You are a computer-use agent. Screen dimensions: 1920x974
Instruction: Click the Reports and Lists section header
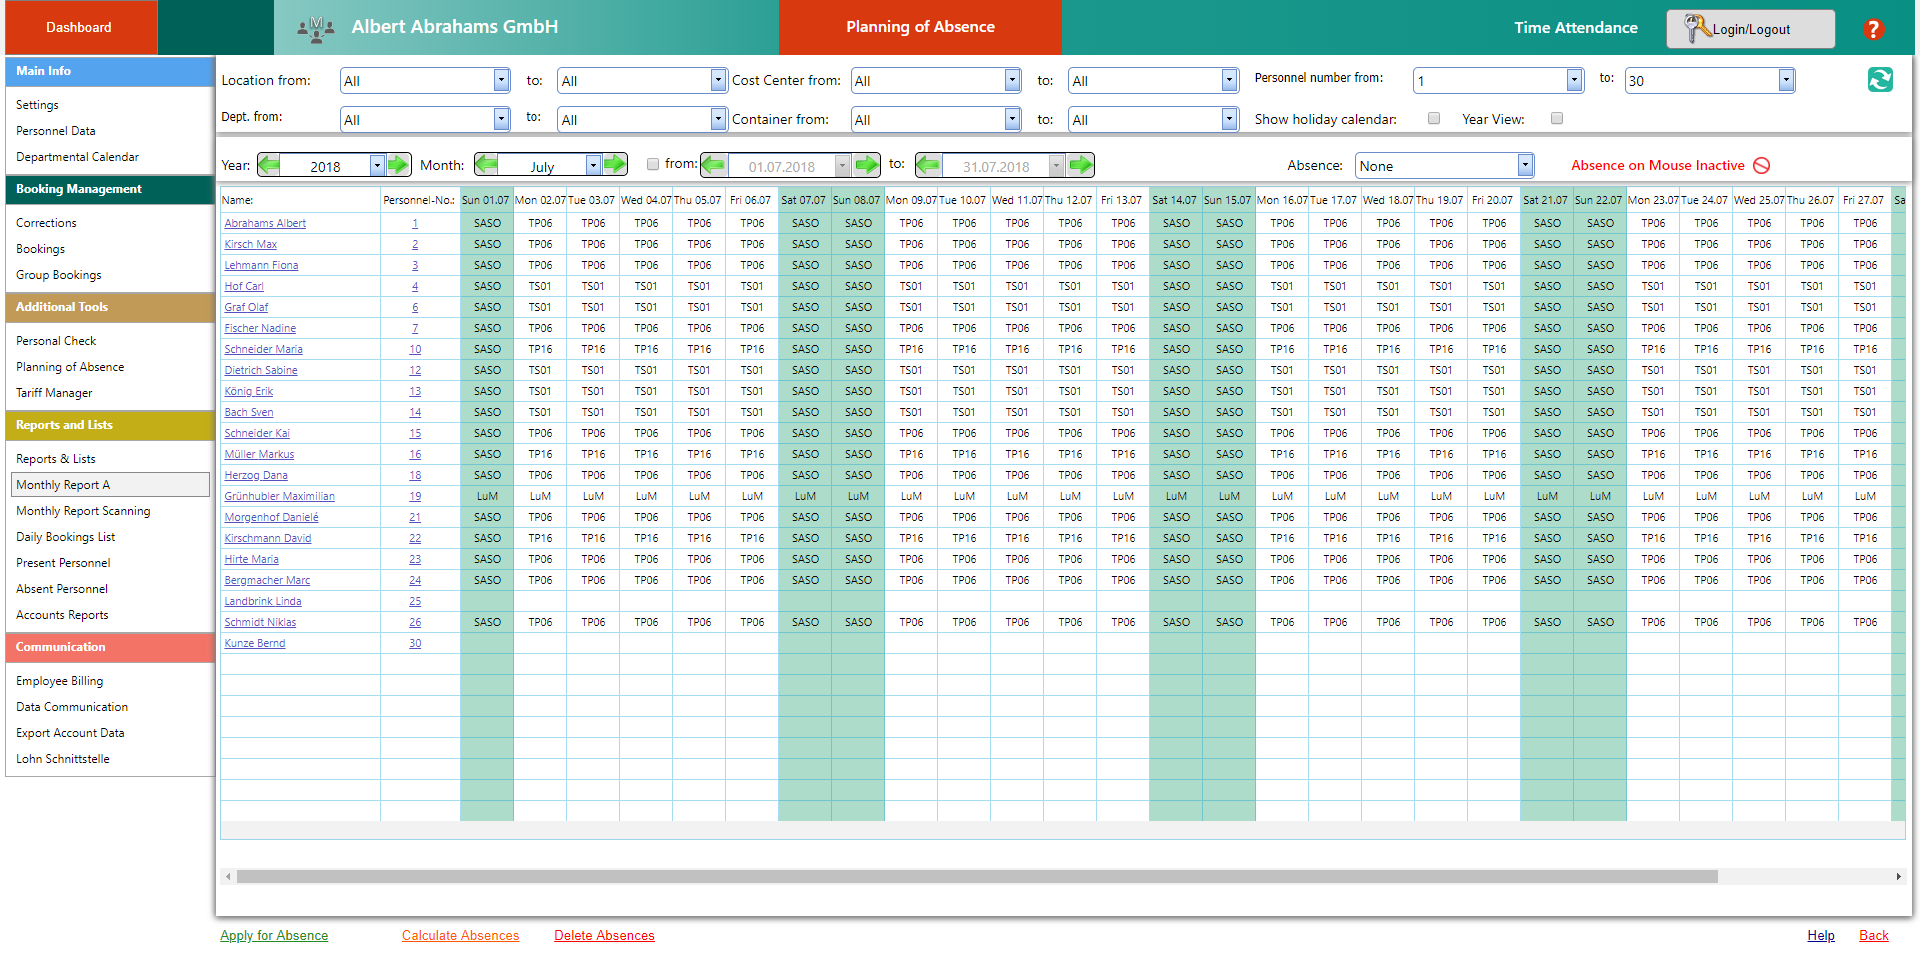tap(110, 425)
